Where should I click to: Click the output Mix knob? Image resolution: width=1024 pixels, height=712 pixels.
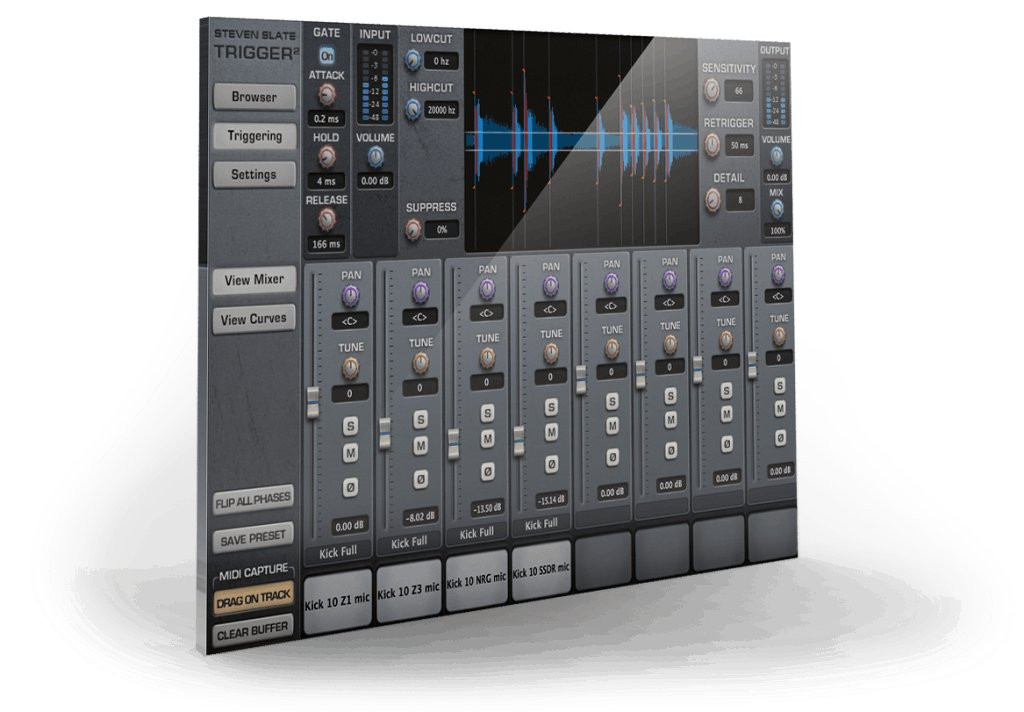point(776,209)
